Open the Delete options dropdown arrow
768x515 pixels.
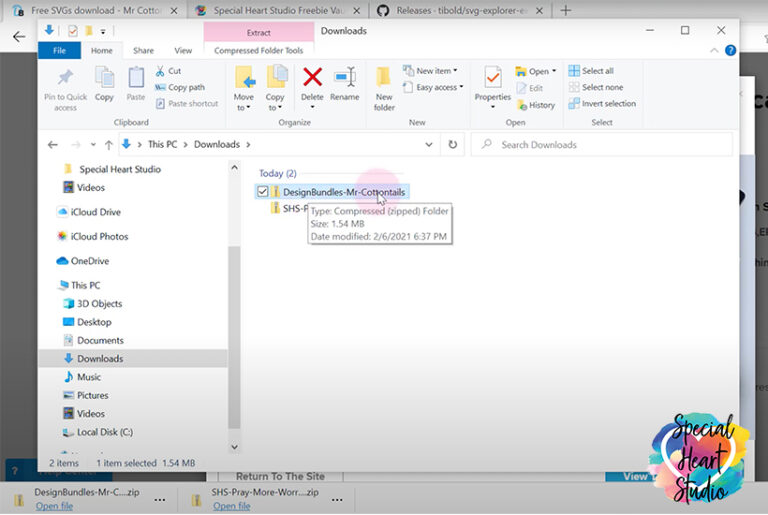(x=312, y=107)
